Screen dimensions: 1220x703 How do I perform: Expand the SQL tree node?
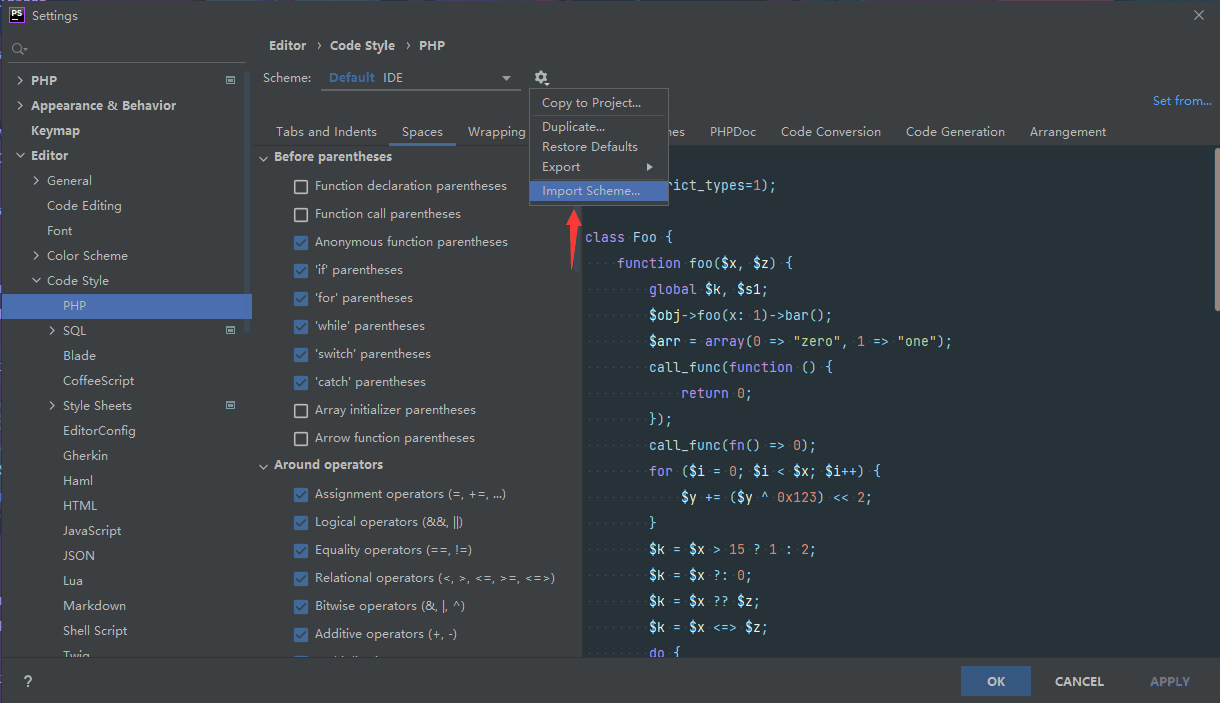pyautogui.click(x=52, y=330)
